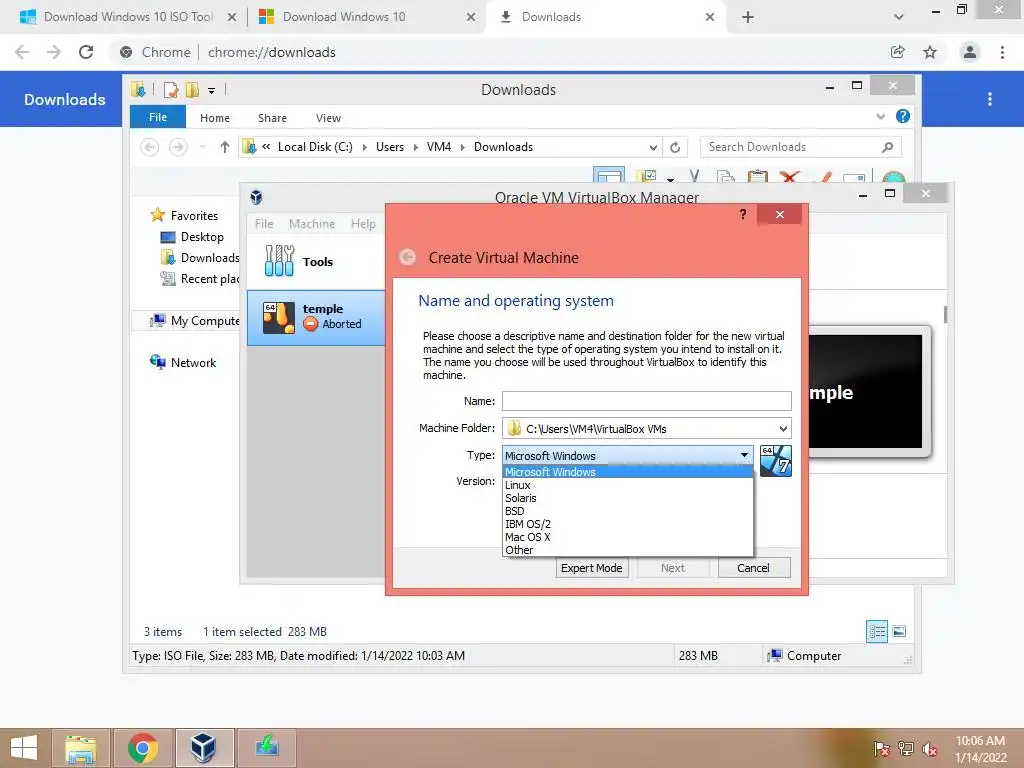1024x768 pixels.
Task: Open the Chrome three-dot menu
Action: pos(1002,52)
